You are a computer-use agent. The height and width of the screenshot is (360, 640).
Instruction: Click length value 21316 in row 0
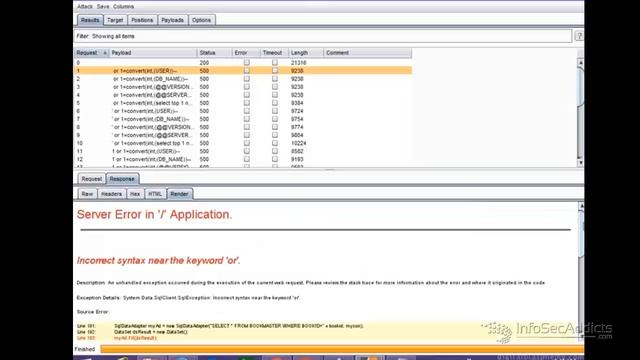coord(298,63)
